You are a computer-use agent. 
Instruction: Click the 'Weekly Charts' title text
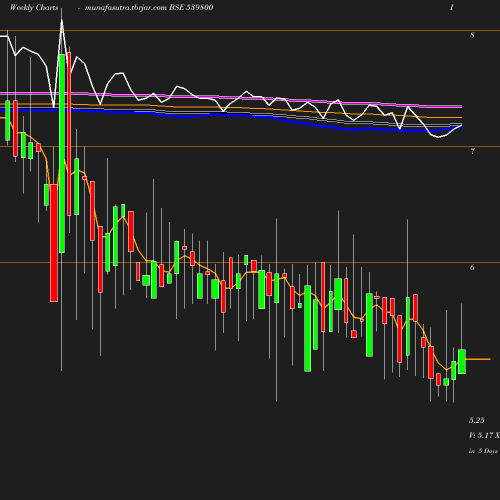pos(34,7)
